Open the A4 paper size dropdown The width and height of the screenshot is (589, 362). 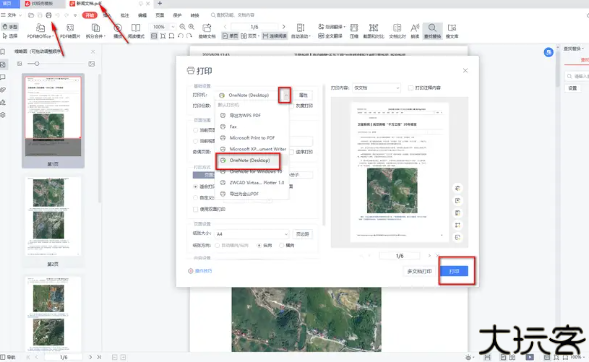click(252, 234)
